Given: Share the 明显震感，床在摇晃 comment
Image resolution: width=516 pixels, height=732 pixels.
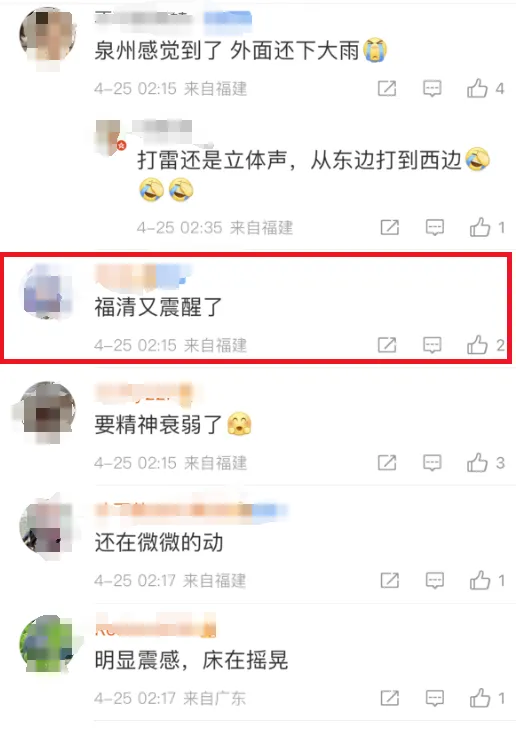Looking at the screenshot, I should point(389,698).
